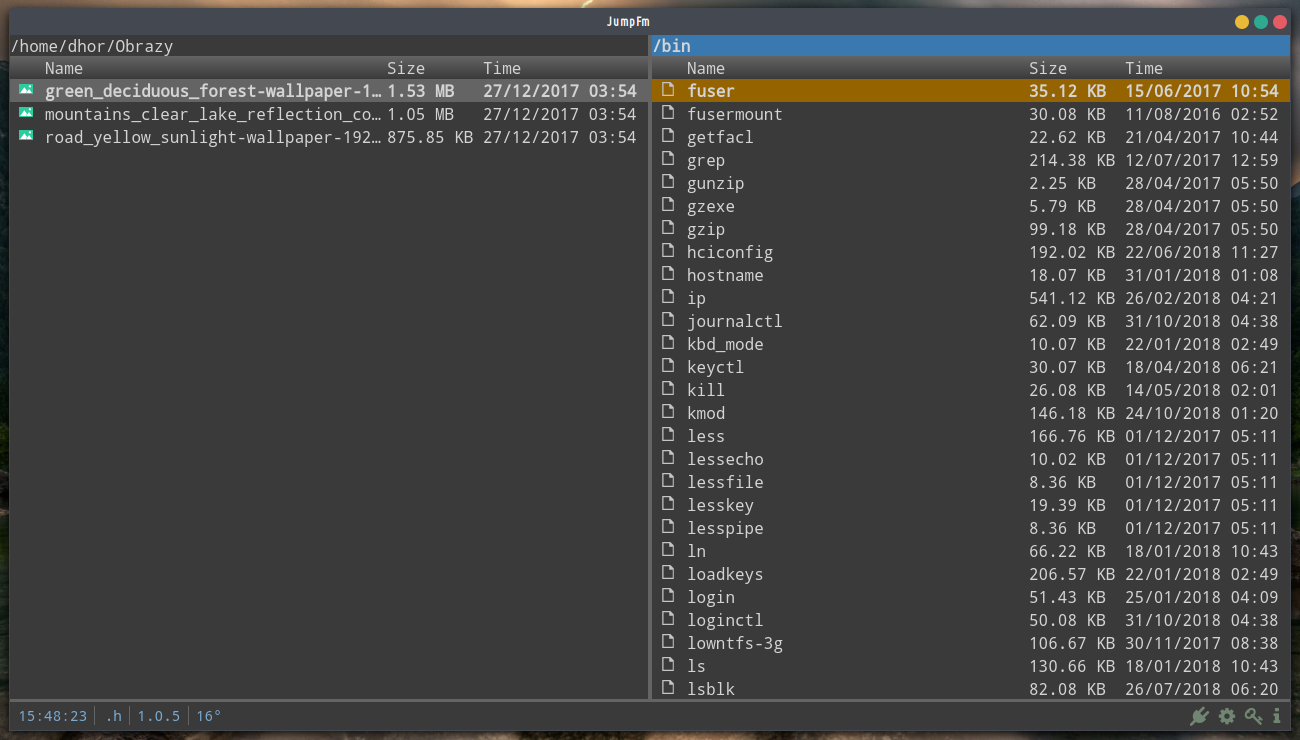1300x740 pixels.
Task: Click the 15:48:23 clock in status bar
Action: [53, 716]
